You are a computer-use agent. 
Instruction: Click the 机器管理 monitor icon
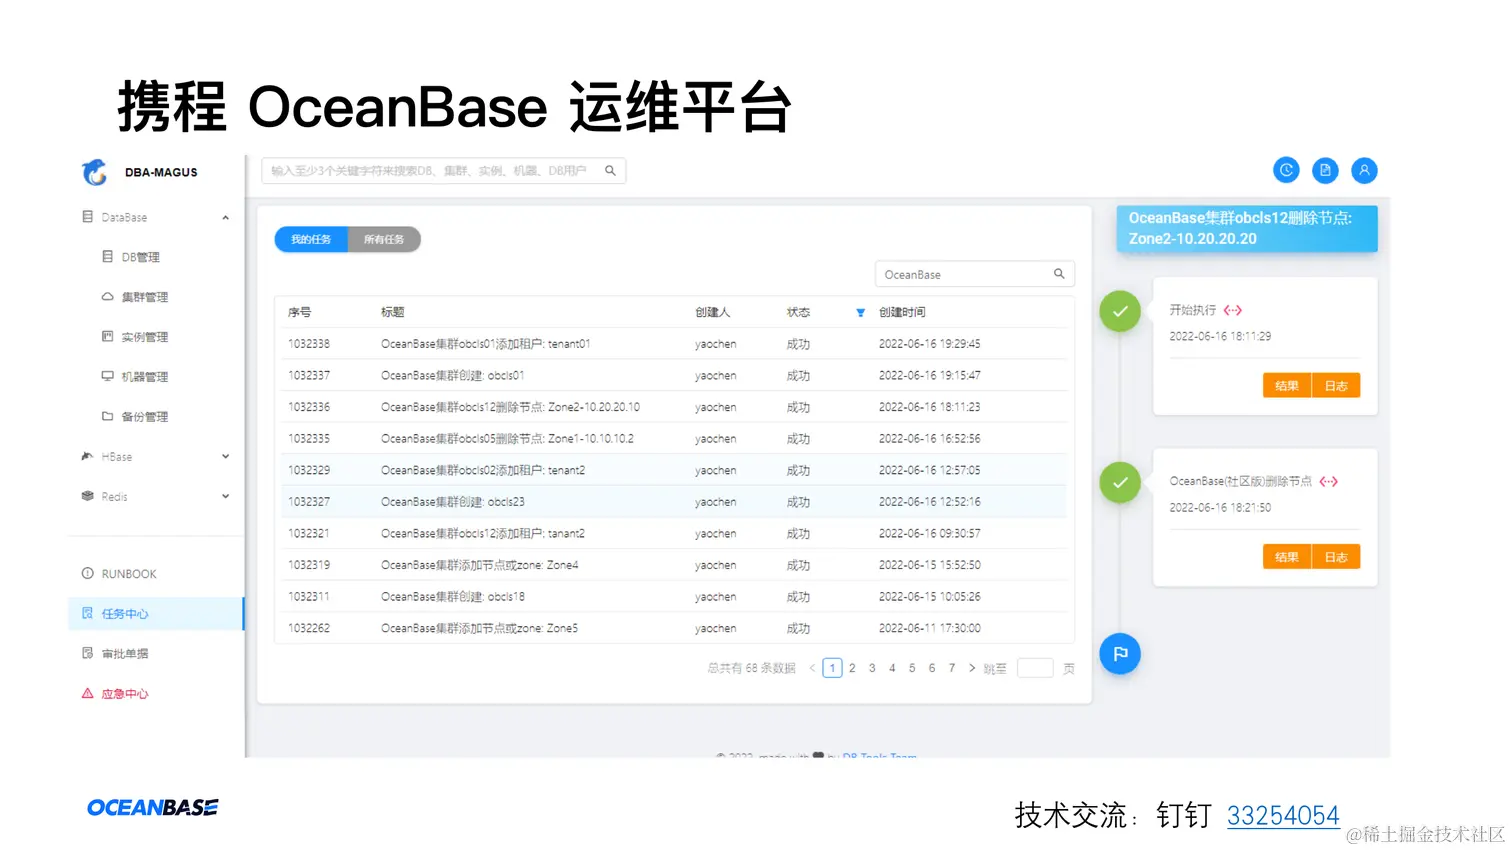108,377
